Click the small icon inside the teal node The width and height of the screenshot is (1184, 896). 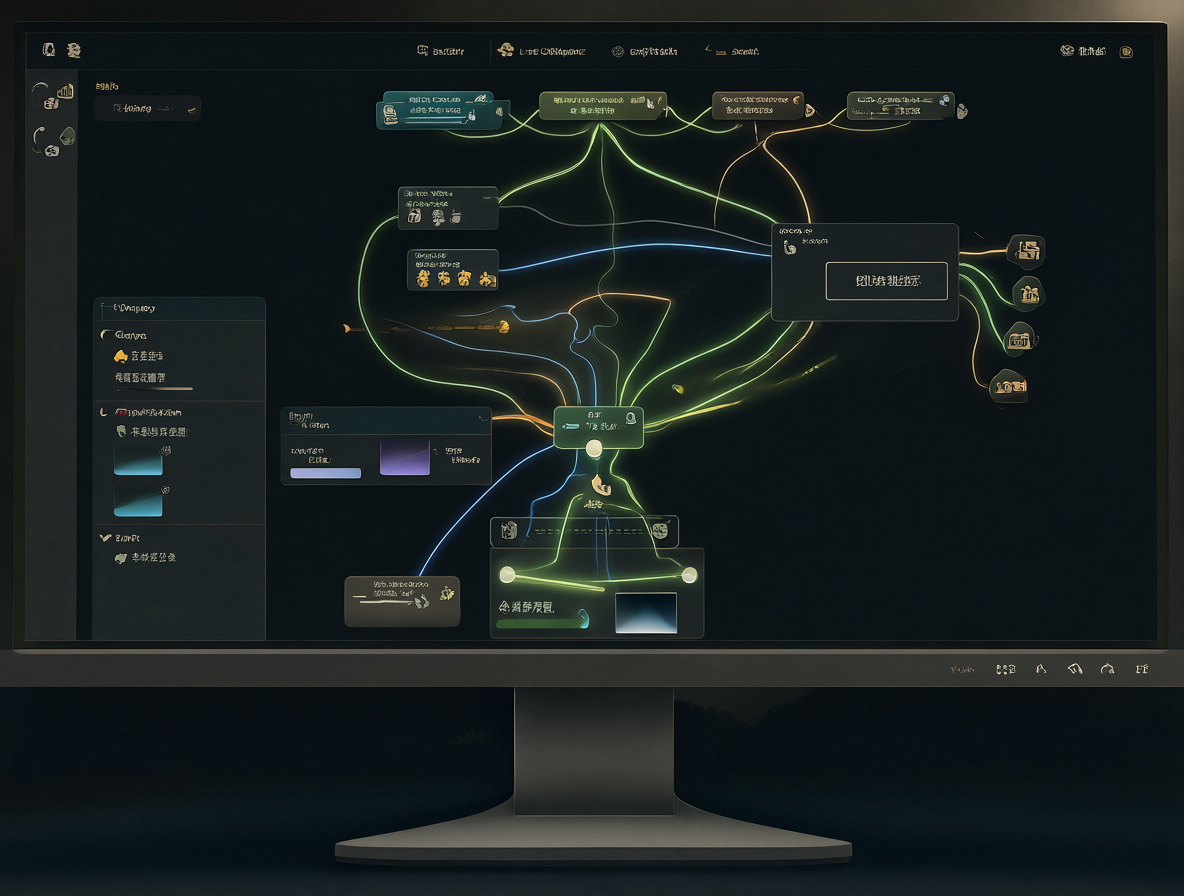click(390, 115)
